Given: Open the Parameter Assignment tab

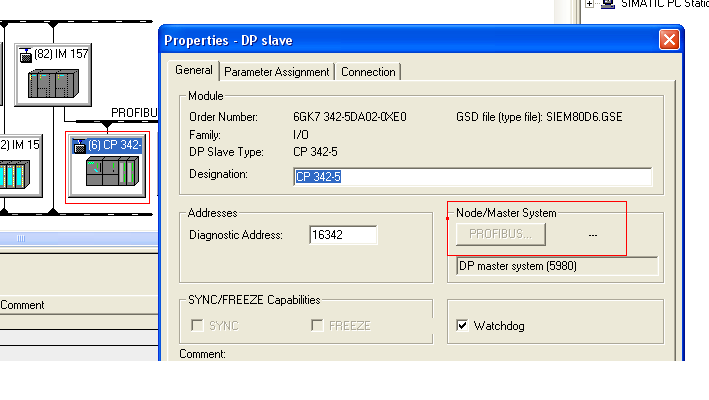Looking at the screenshot, I should 277,72.
